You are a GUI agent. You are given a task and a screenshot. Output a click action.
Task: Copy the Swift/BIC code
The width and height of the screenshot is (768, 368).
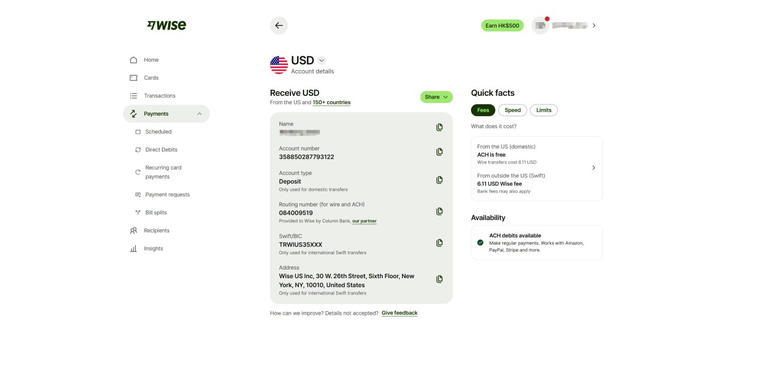(439, 243)
